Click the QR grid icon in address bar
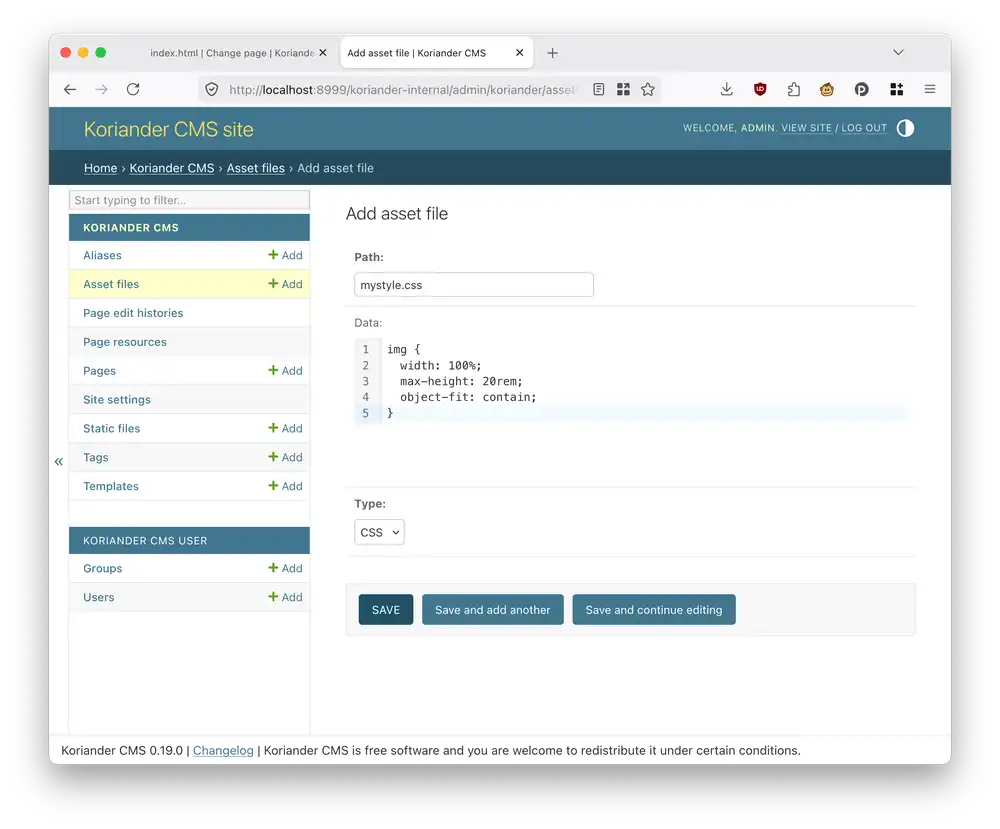Image resolution: width=1000 pixels, height=829 pixels. point(623,89)
